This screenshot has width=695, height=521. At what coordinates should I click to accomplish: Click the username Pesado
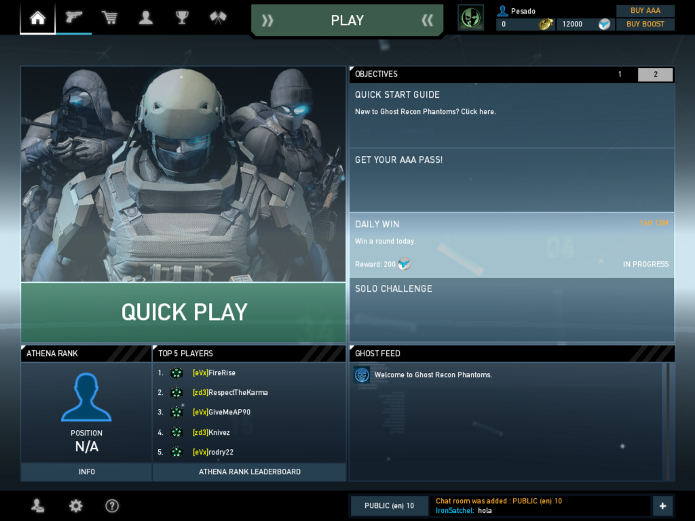click(523, 11)
